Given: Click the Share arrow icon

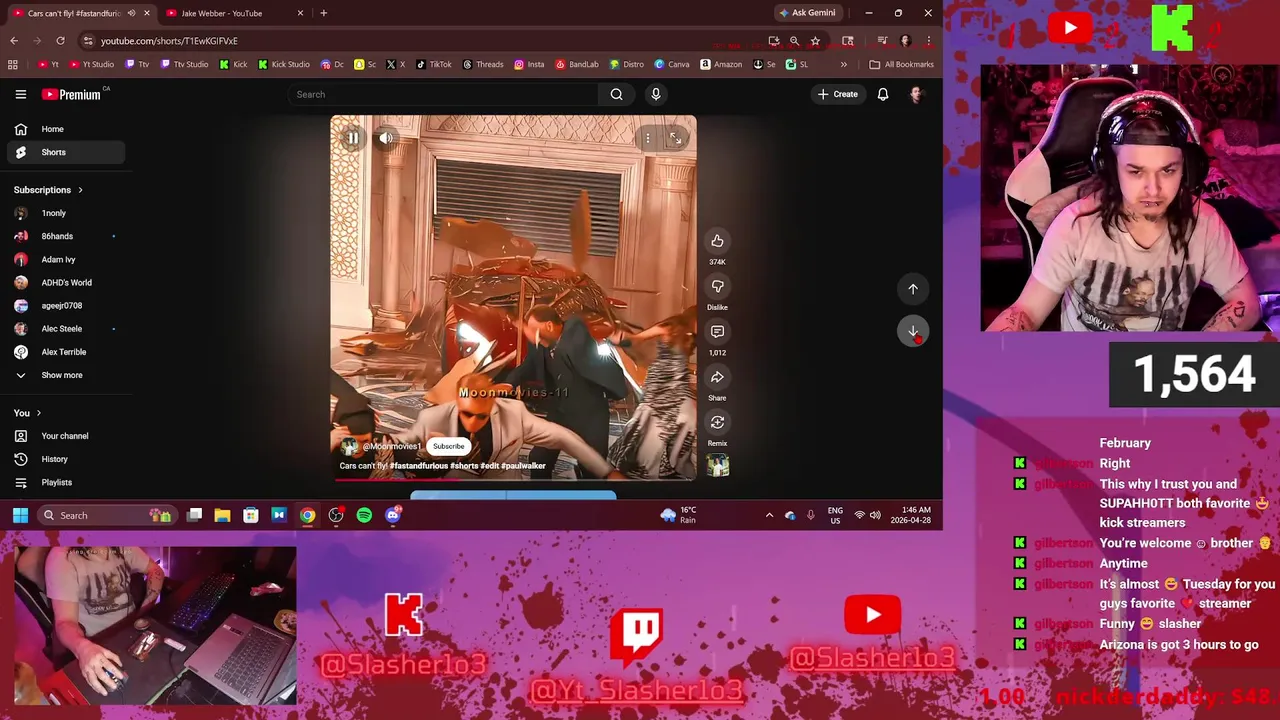Looking at the screenshot, I should pyautogui.click(x=717, y=377).
